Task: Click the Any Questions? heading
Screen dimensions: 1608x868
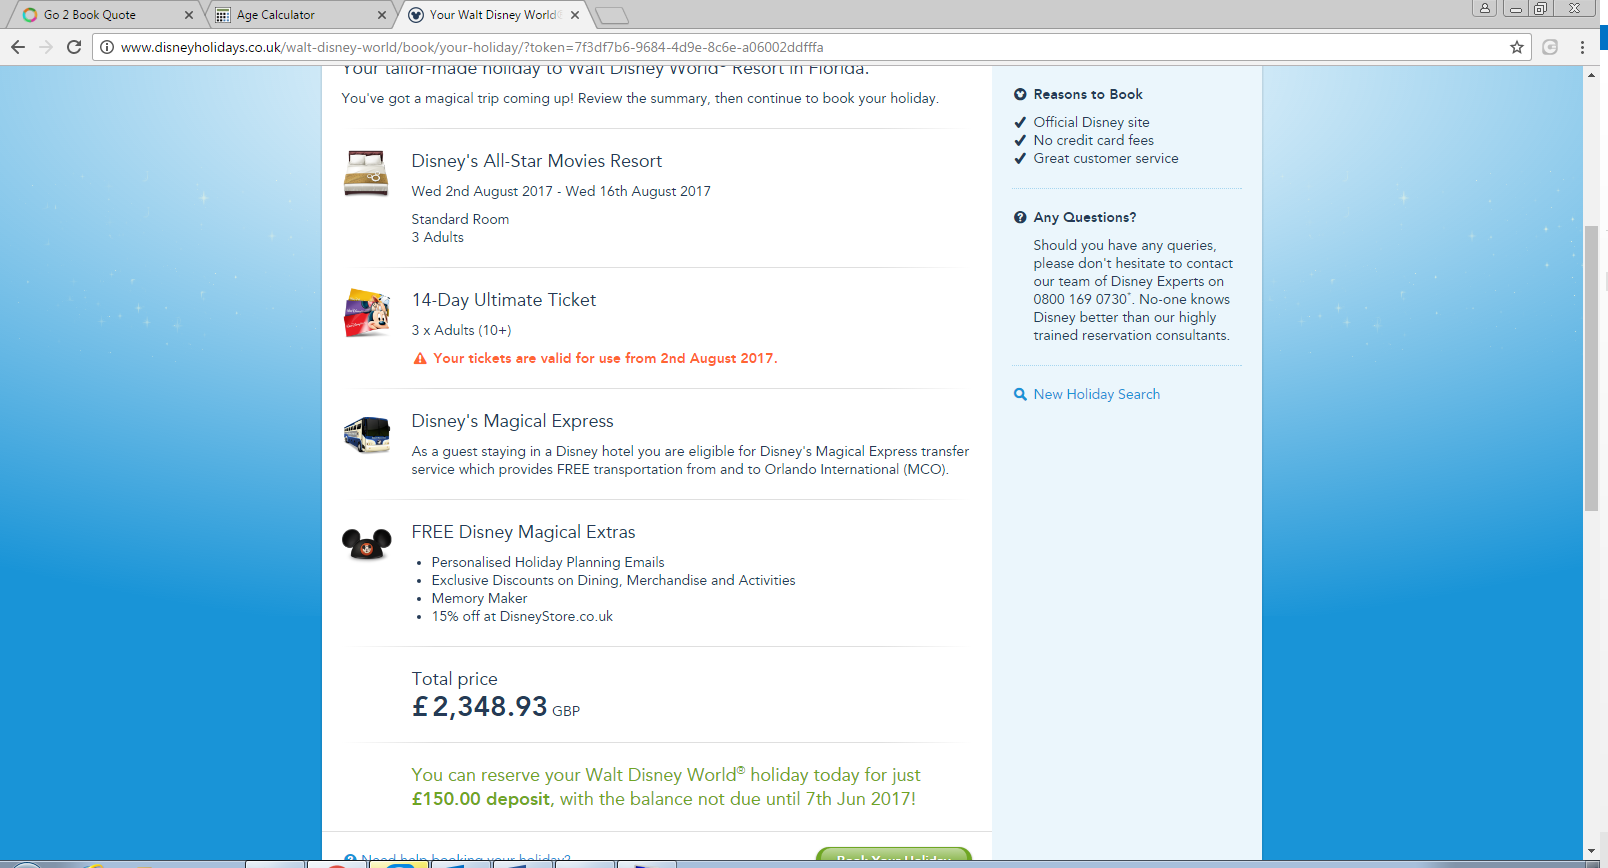Action: [1085, 217]
